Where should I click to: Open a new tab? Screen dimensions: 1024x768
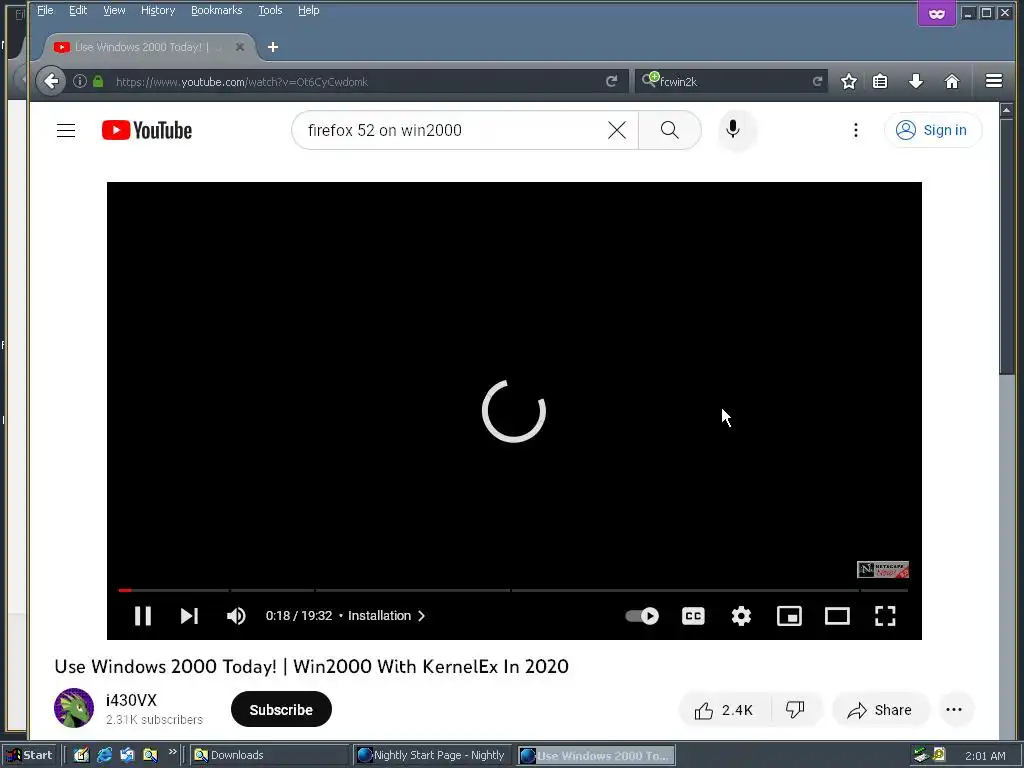(x=273, y=47)
